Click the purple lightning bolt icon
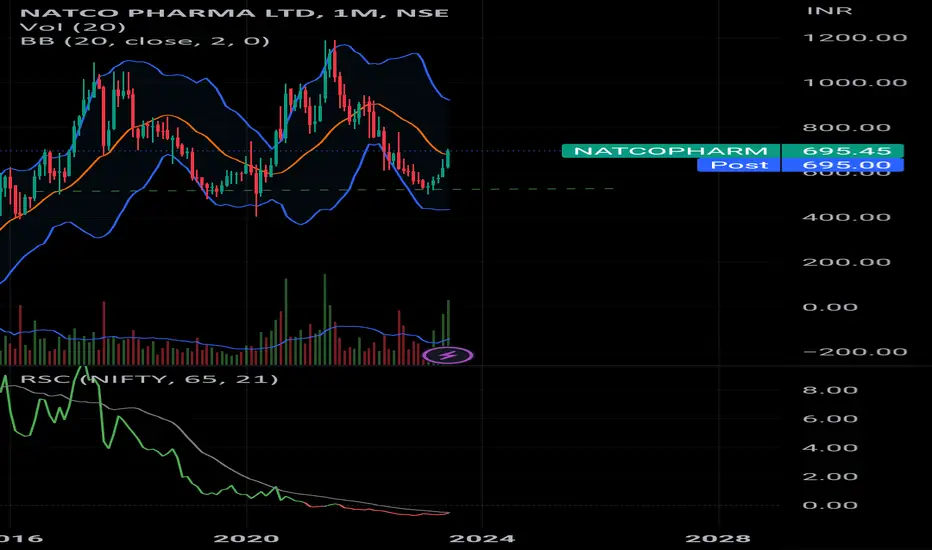The height and width of the screenshot is (550, 932). 448,356
